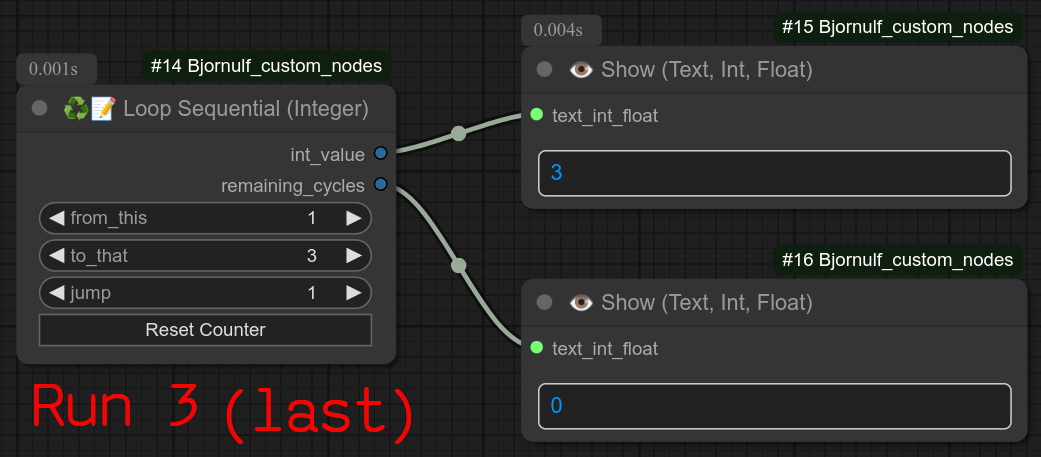
Task: Collapse node #15 using its gray dot
Action: [544, 70]
